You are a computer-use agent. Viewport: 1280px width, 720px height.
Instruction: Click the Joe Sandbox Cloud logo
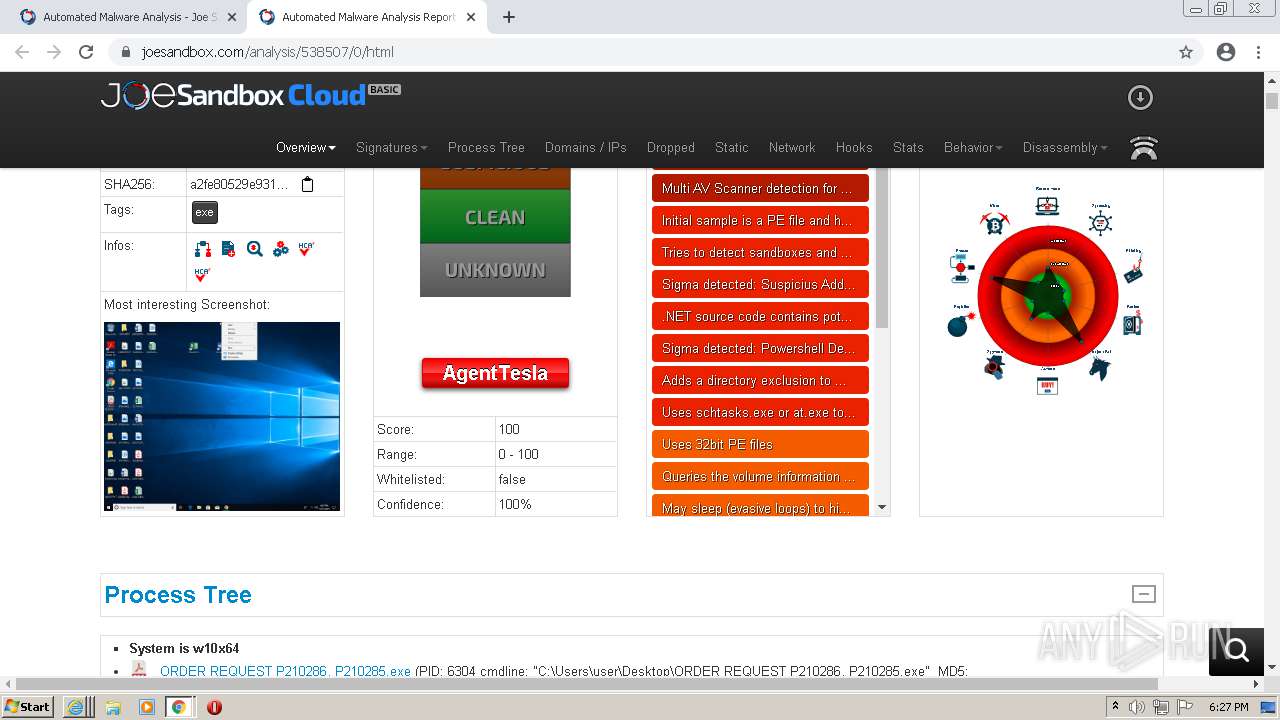[250, 95]
